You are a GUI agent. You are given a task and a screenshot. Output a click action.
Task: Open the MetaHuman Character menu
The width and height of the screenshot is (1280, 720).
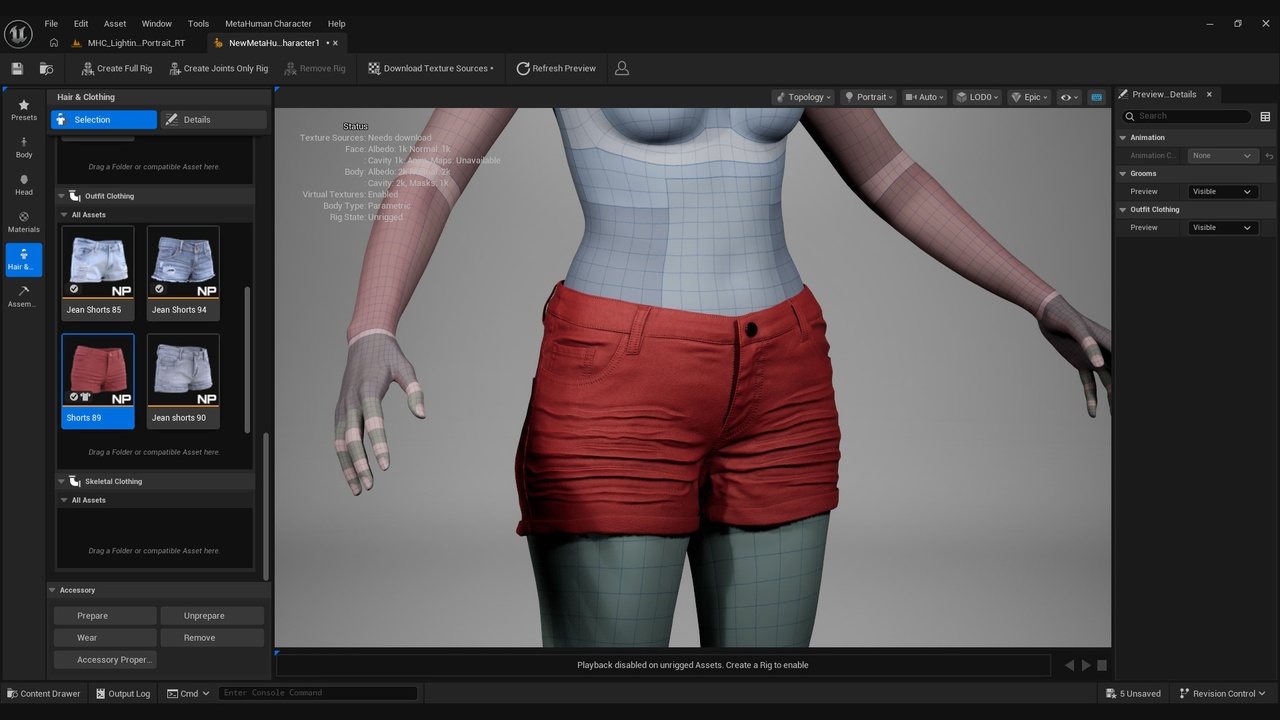(x=268, y=23)
